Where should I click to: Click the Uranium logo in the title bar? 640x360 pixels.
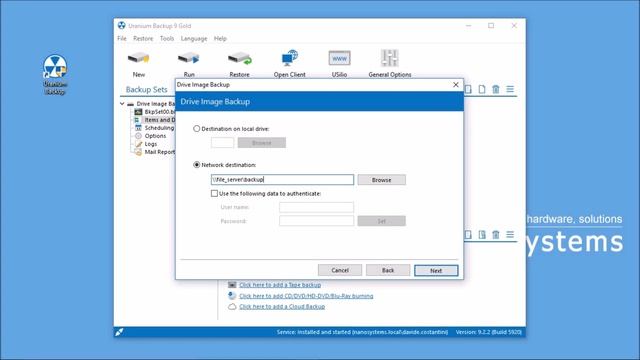122,25
